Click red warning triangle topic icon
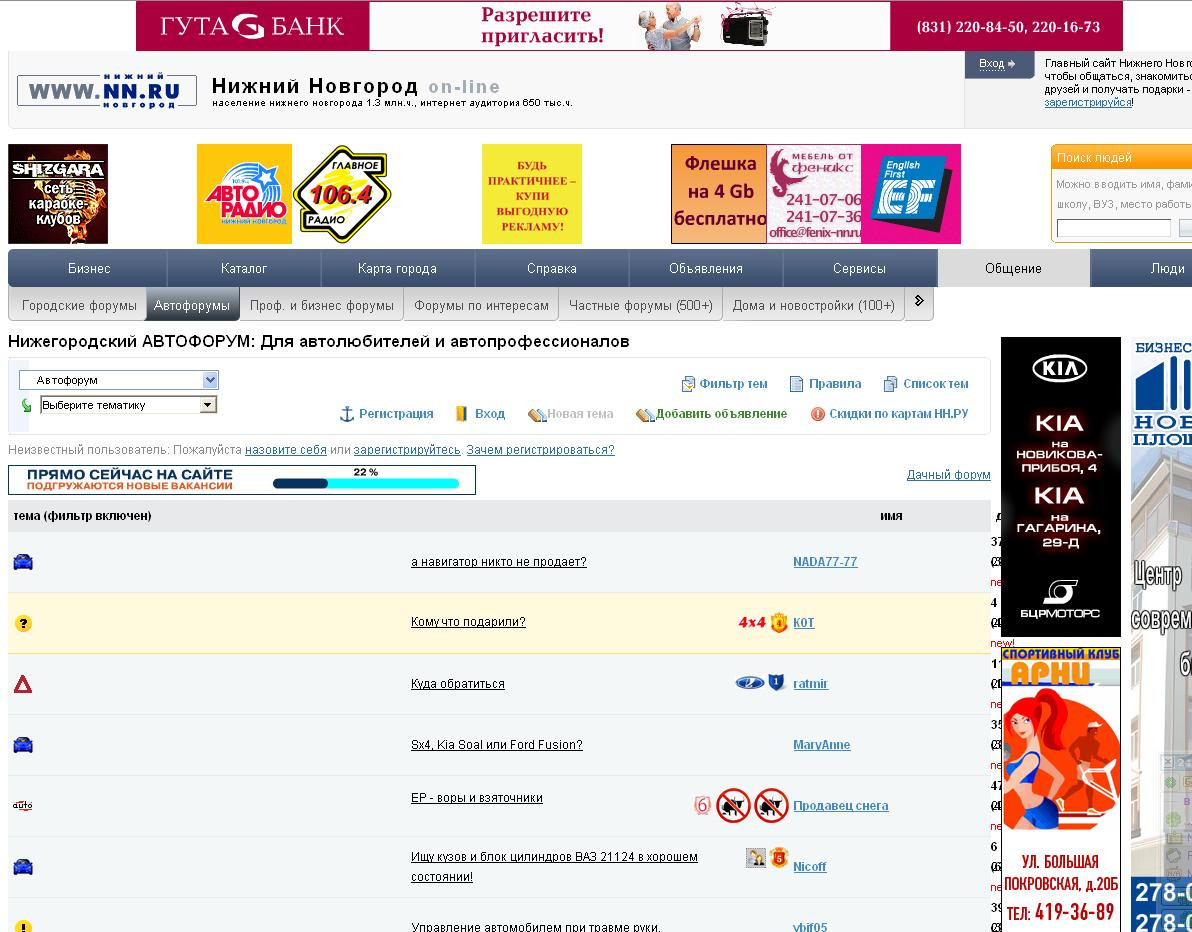This screenshot has height=932, width=1192. pos(23,684)
